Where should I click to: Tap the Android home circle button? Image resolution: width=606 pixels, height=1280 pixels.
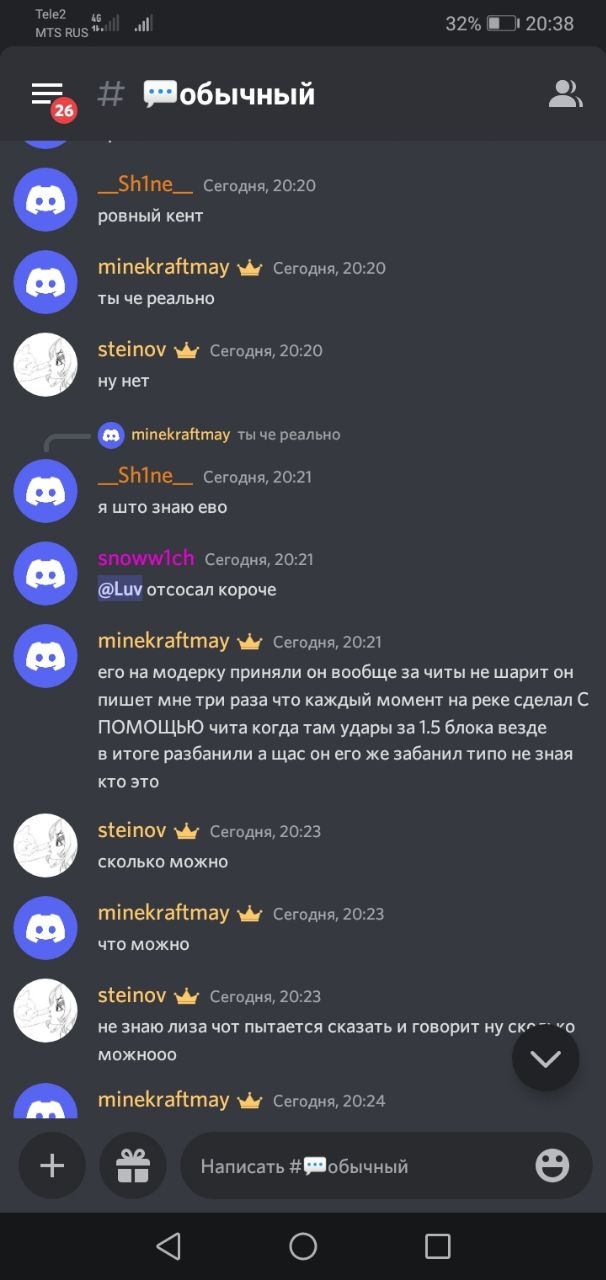pos(303,1246)
